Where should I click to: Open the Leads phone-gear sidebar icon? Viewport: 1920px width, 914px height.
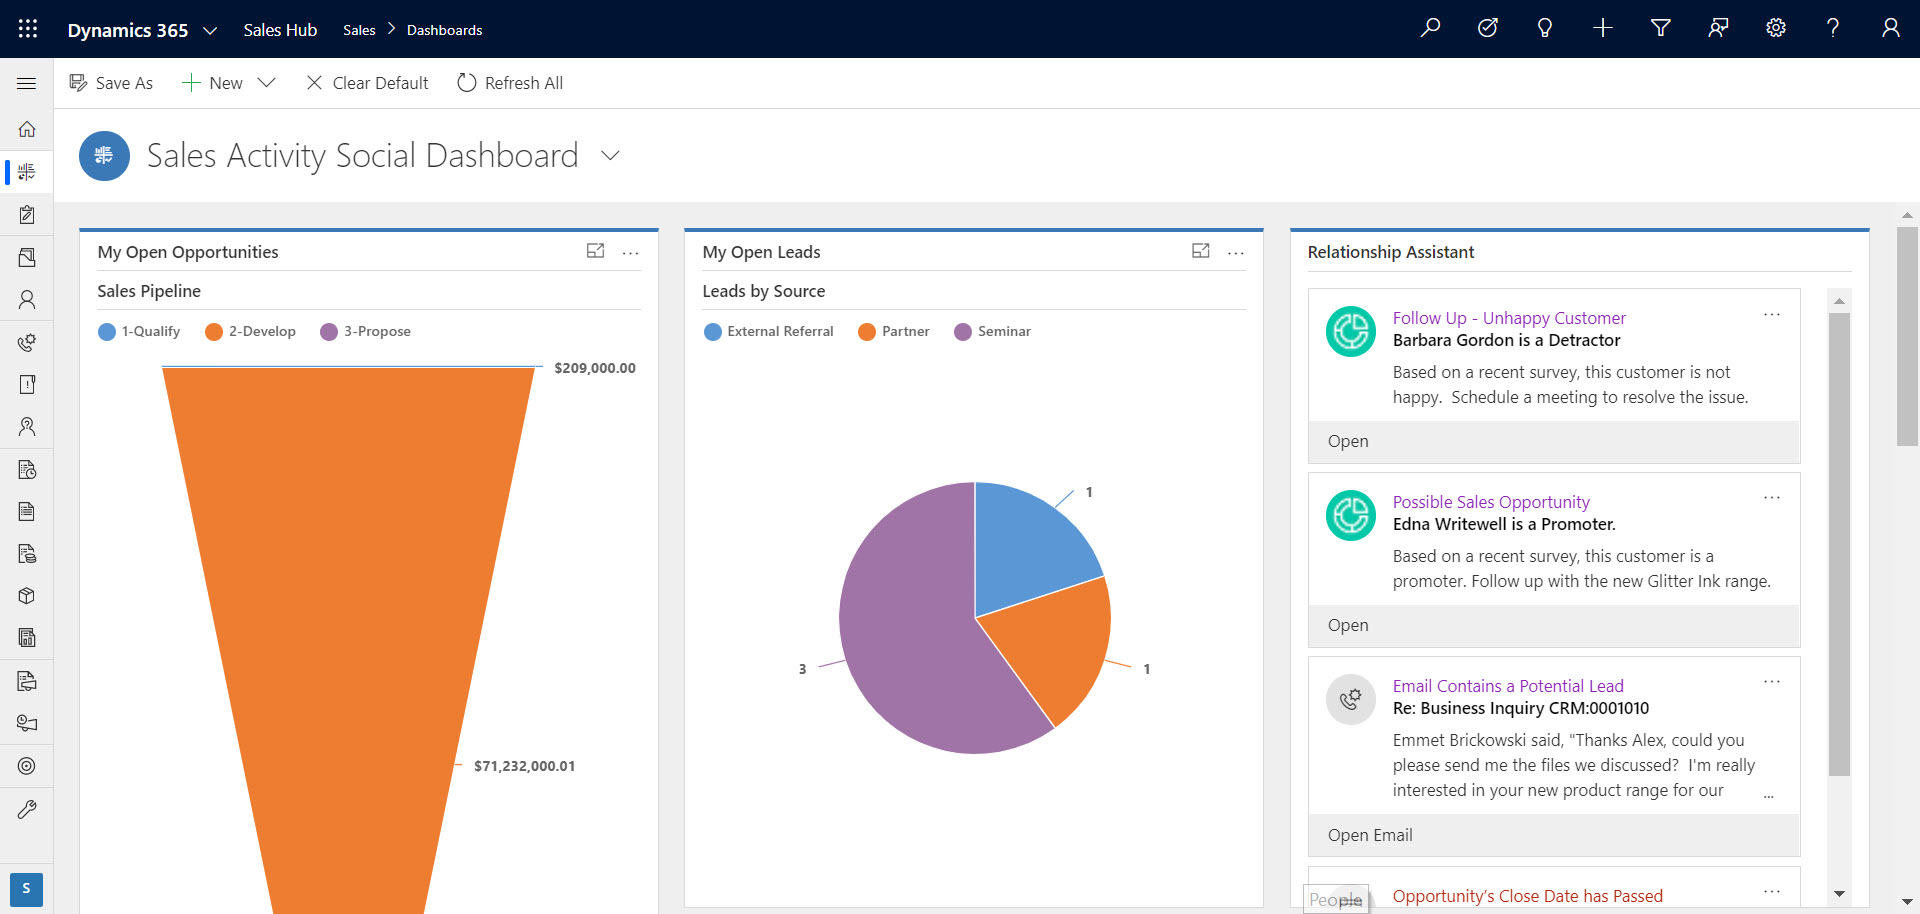(27, 342)
